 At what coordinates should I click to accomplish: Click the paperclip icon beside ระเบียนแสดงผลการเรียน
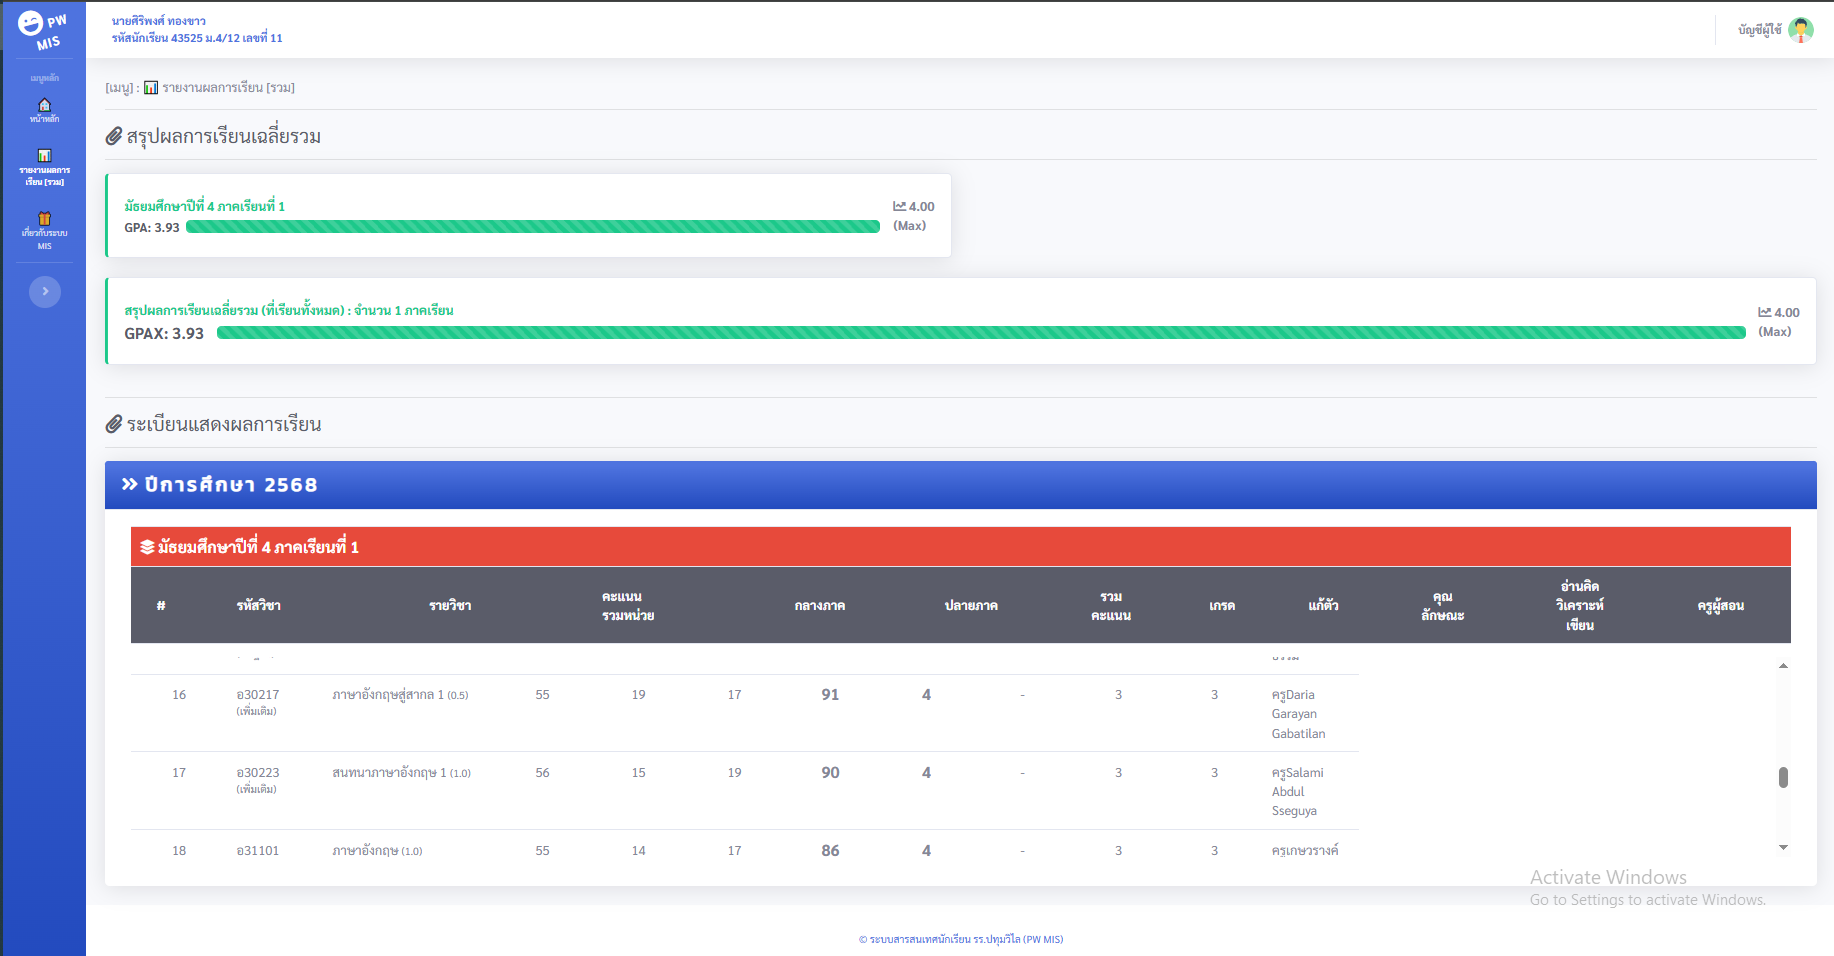coord(114,424)
